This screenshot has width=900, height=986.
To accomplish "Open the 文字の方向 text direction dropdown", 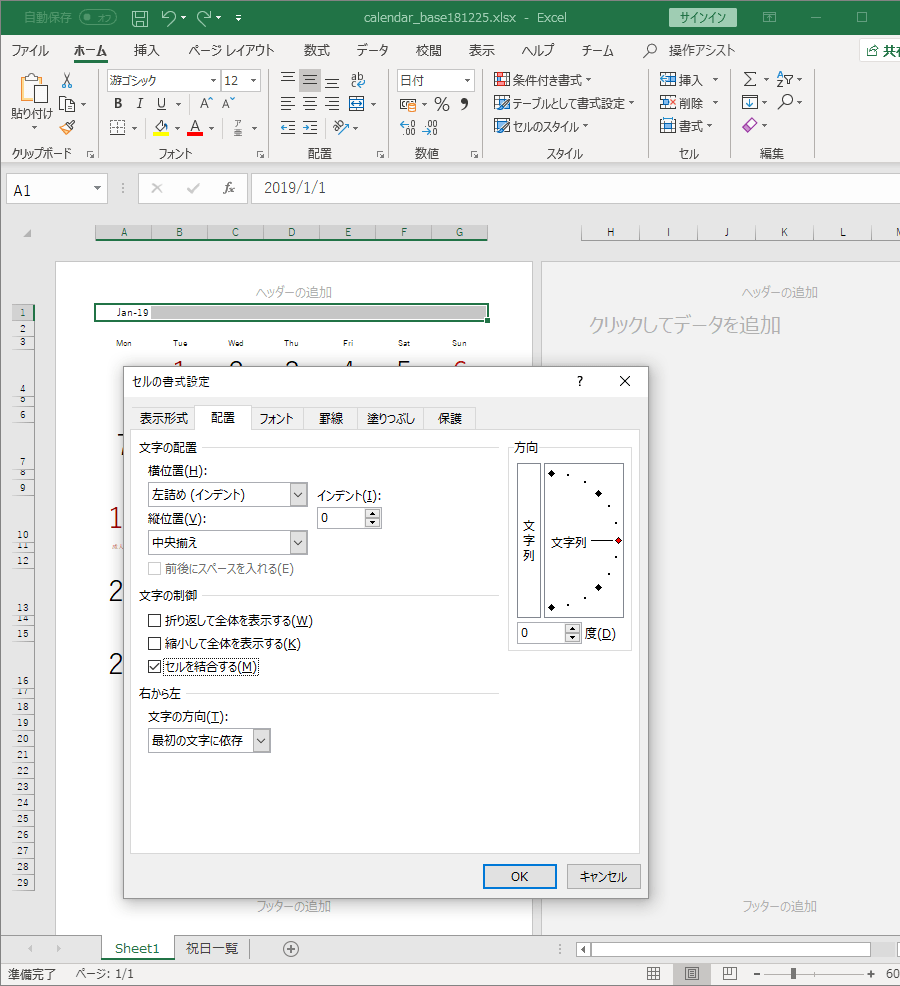I will 261,740.
